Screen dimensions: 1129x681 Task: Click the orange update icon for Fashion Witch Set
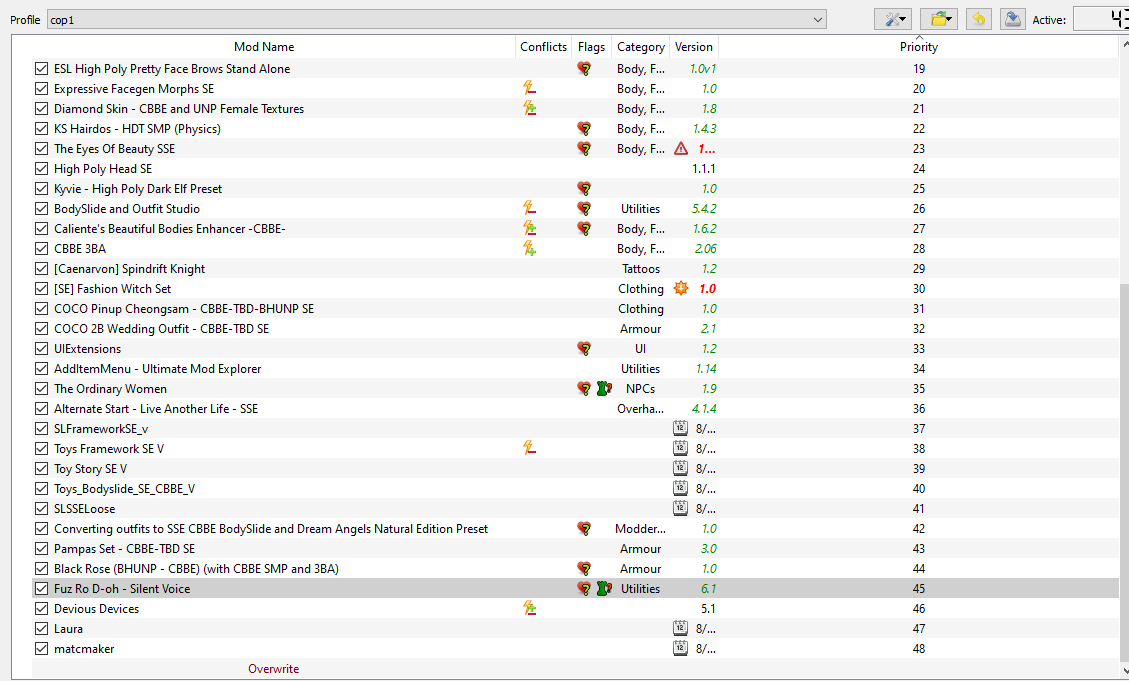point(680,289)
